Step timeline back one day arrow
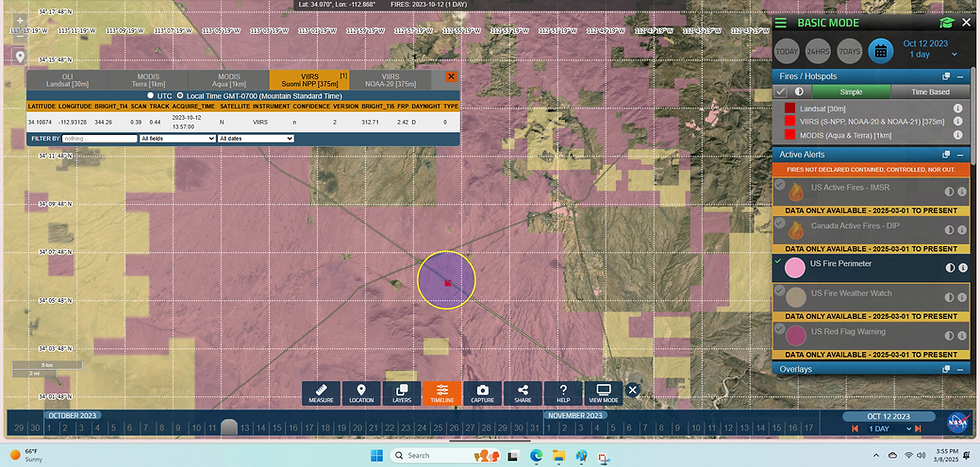Screen dimensions: 980x467 point(855,429)
